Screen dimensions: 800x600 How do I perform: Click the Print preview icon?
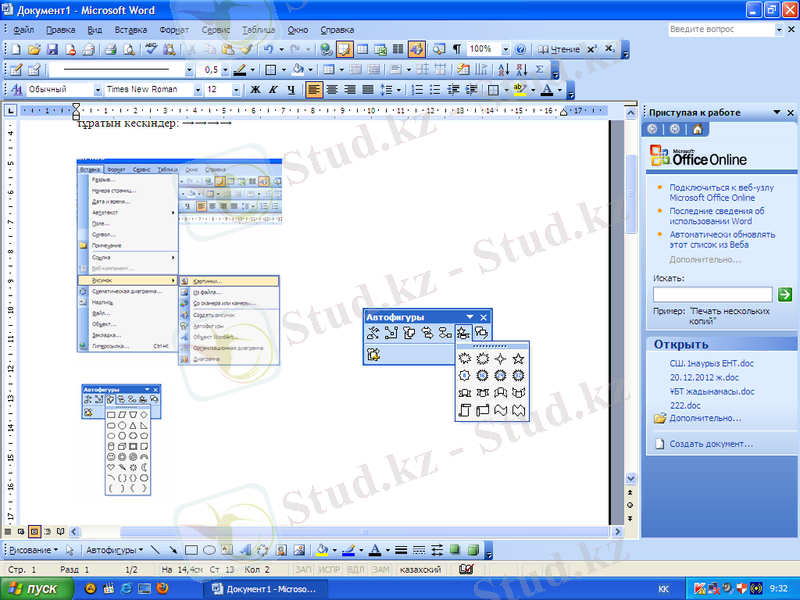pyautogui.click(x=129, y=49)
